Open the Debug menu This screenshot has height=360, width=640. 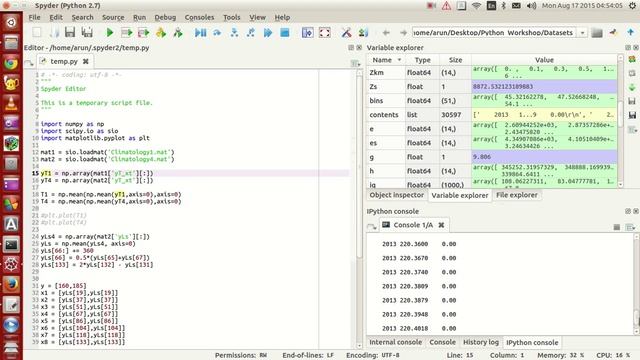(x=165, y=18)
